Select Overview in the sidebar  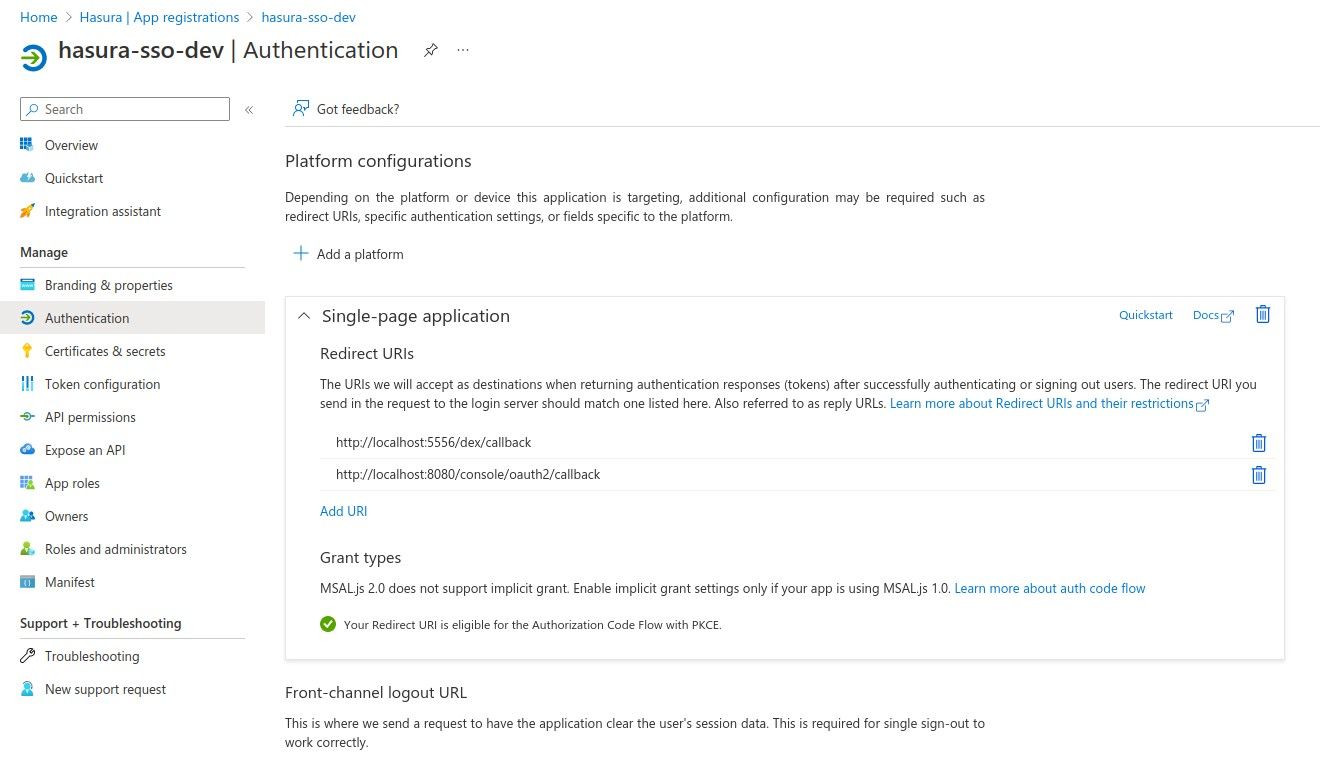click(70, 144)
